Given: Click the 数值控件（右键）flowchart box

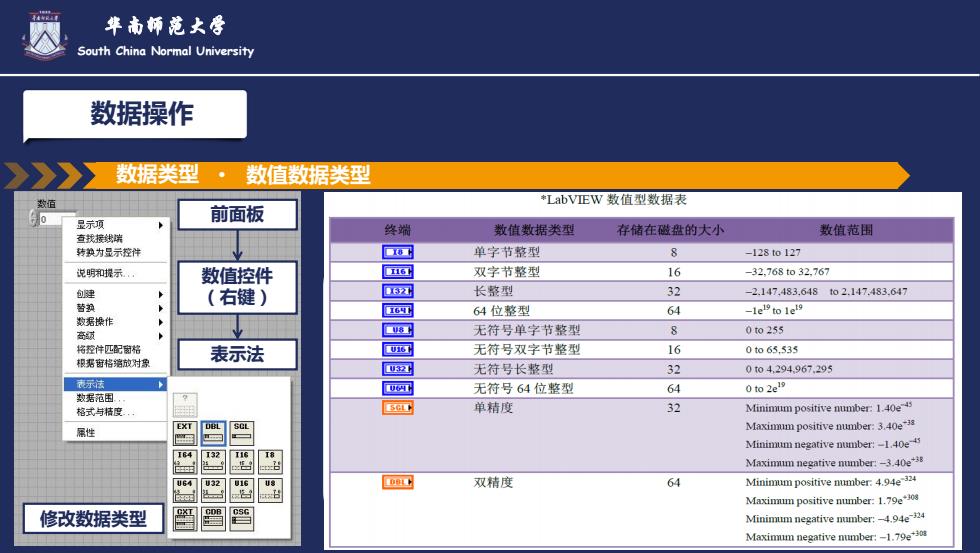Looking at the screenshot, I should [238, 287].
